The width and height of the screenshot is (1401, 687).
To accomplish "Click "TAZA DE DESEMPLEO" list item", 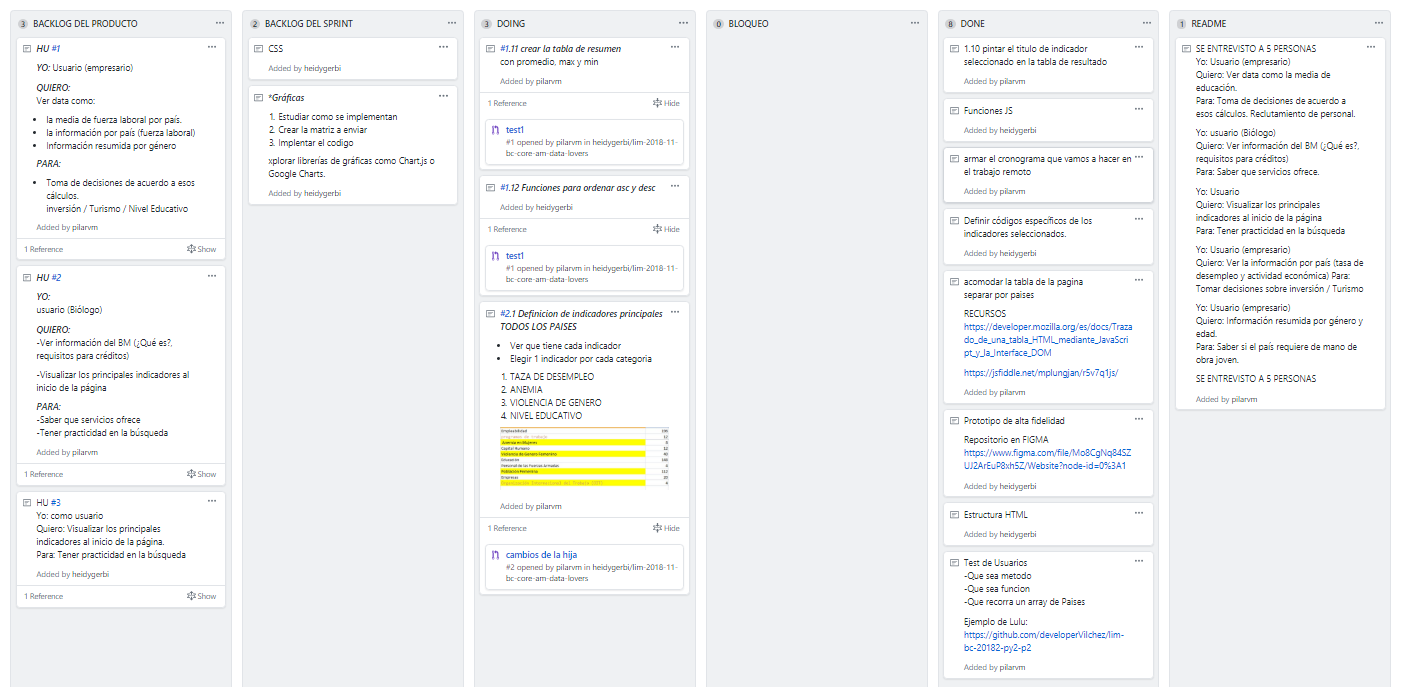I will [x=552, y=377].
